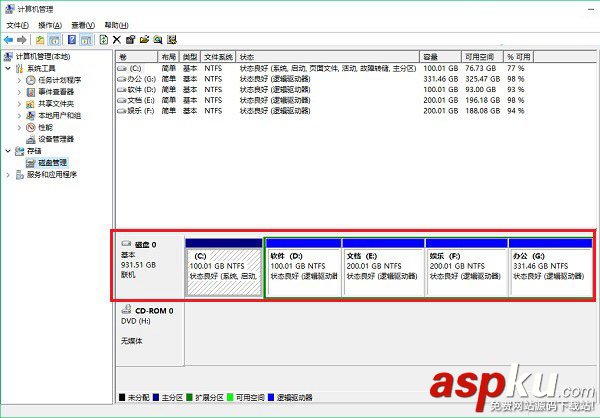Collapse the 系统工具 tree node
Screen dimensions: 600x418
(x=8, y=69)
